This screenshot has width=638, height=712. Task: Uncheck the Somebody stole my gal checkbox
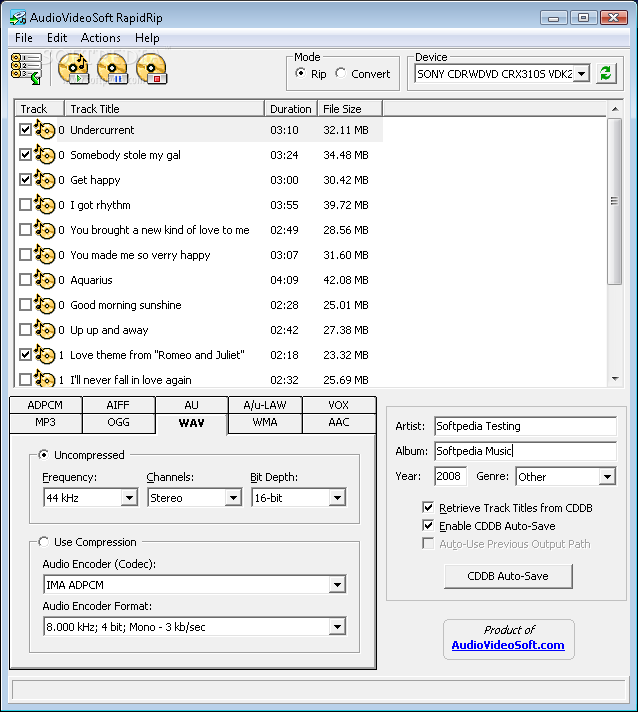point(25,155)
